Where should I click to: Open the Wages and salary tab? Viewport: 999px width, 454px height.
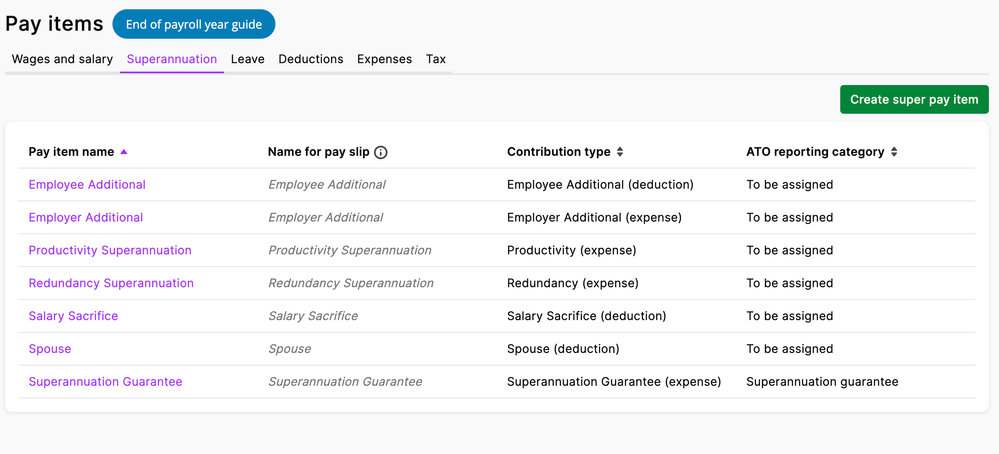coord(62,59)
